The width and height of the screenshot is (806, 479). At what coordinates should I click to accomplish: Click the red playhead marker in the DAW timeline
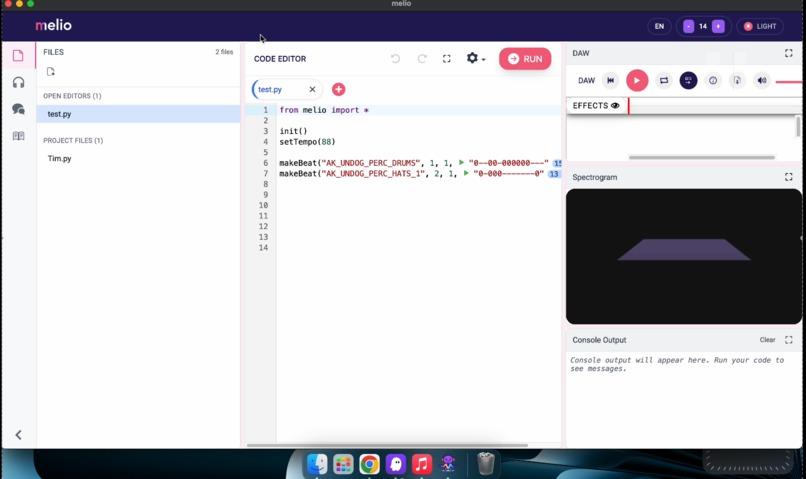629,106
